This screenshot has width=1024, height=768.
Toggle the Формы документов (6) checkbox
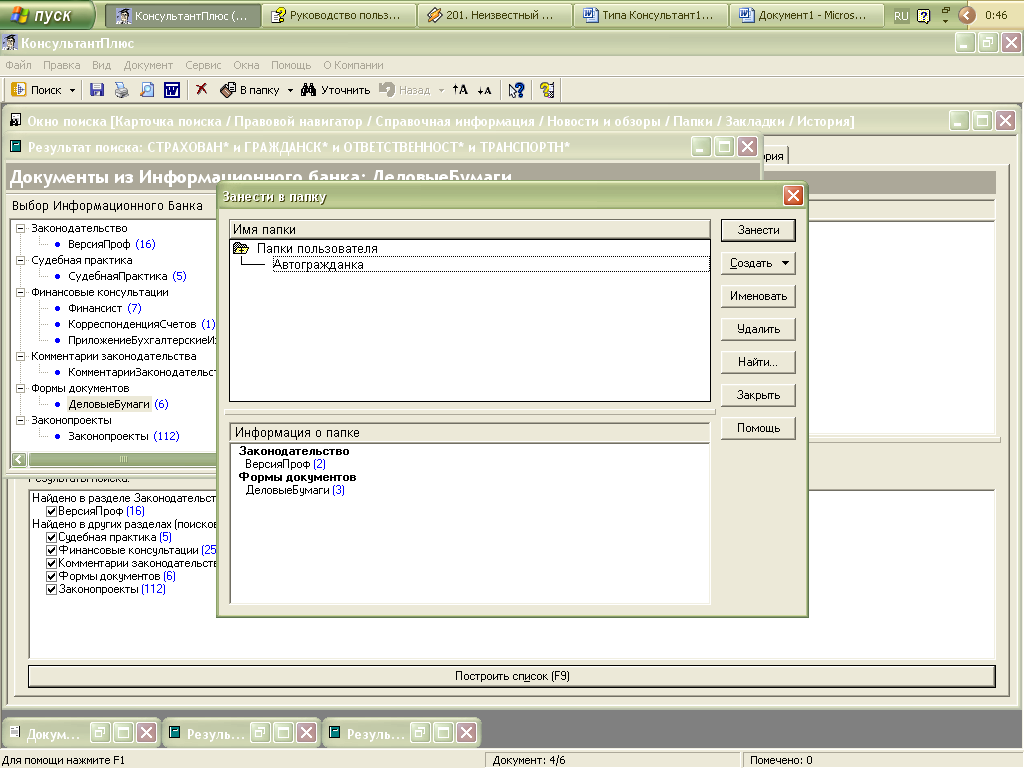point(52,577)
